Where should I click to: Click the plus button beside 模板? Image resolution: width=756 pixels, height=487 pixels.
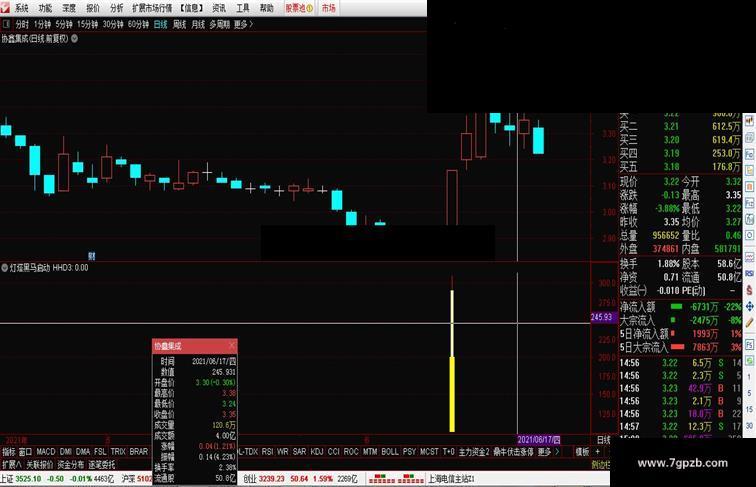598,452
